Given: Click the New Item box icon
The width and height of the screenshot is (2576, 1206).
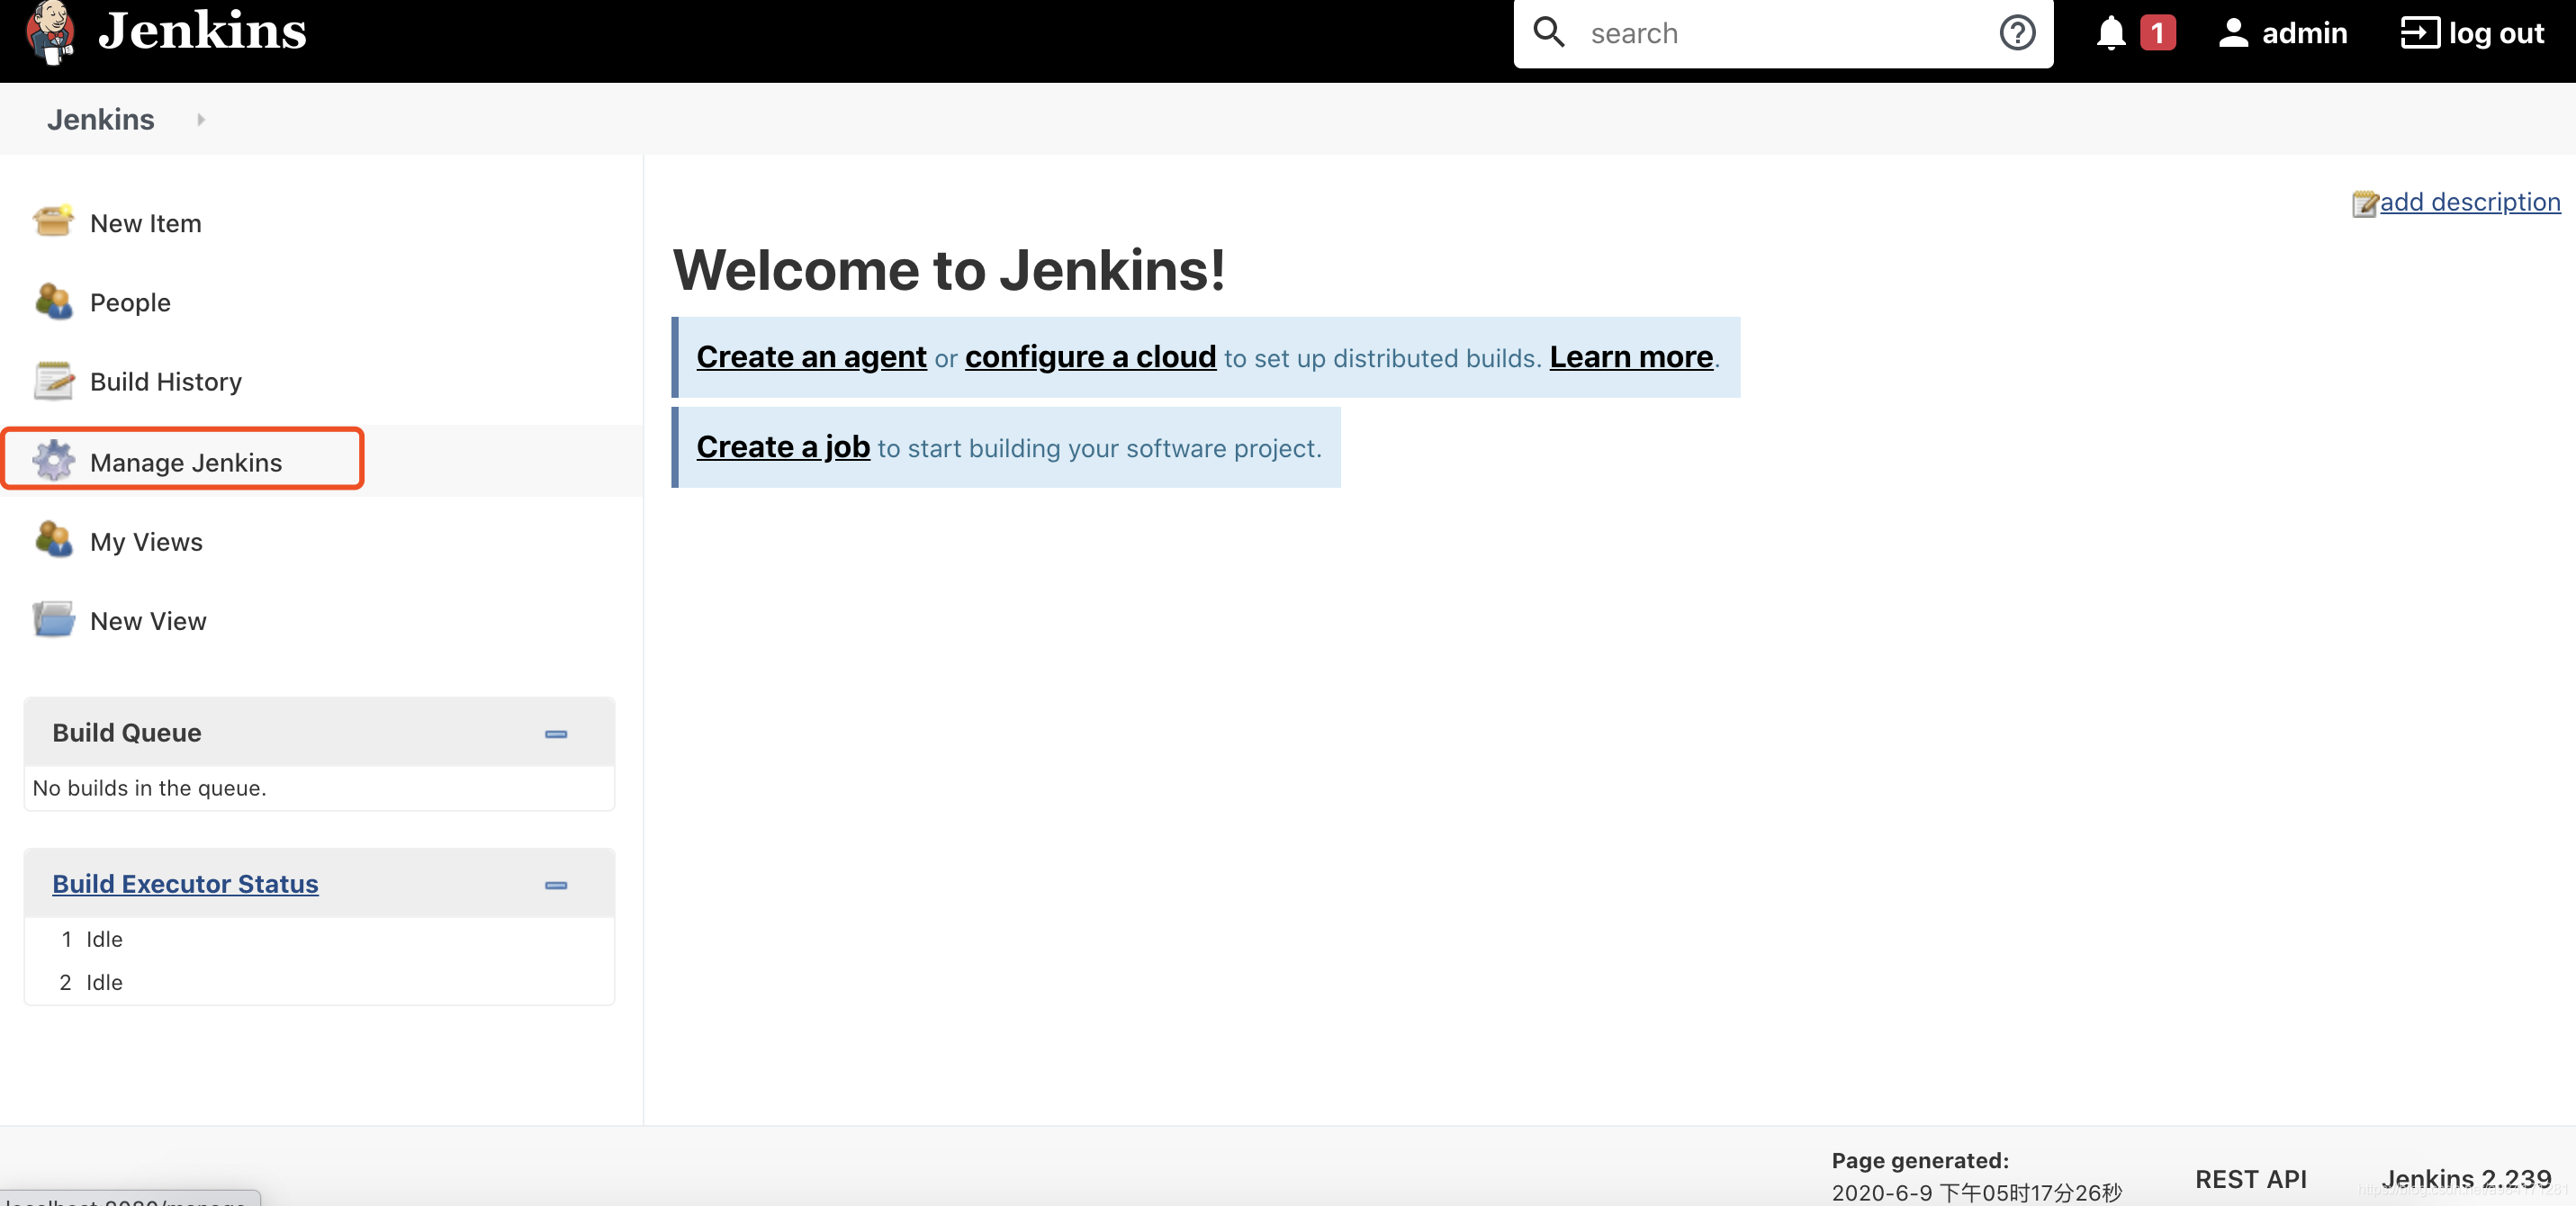Looking at the screenshot, I should (x=53, y=221).
